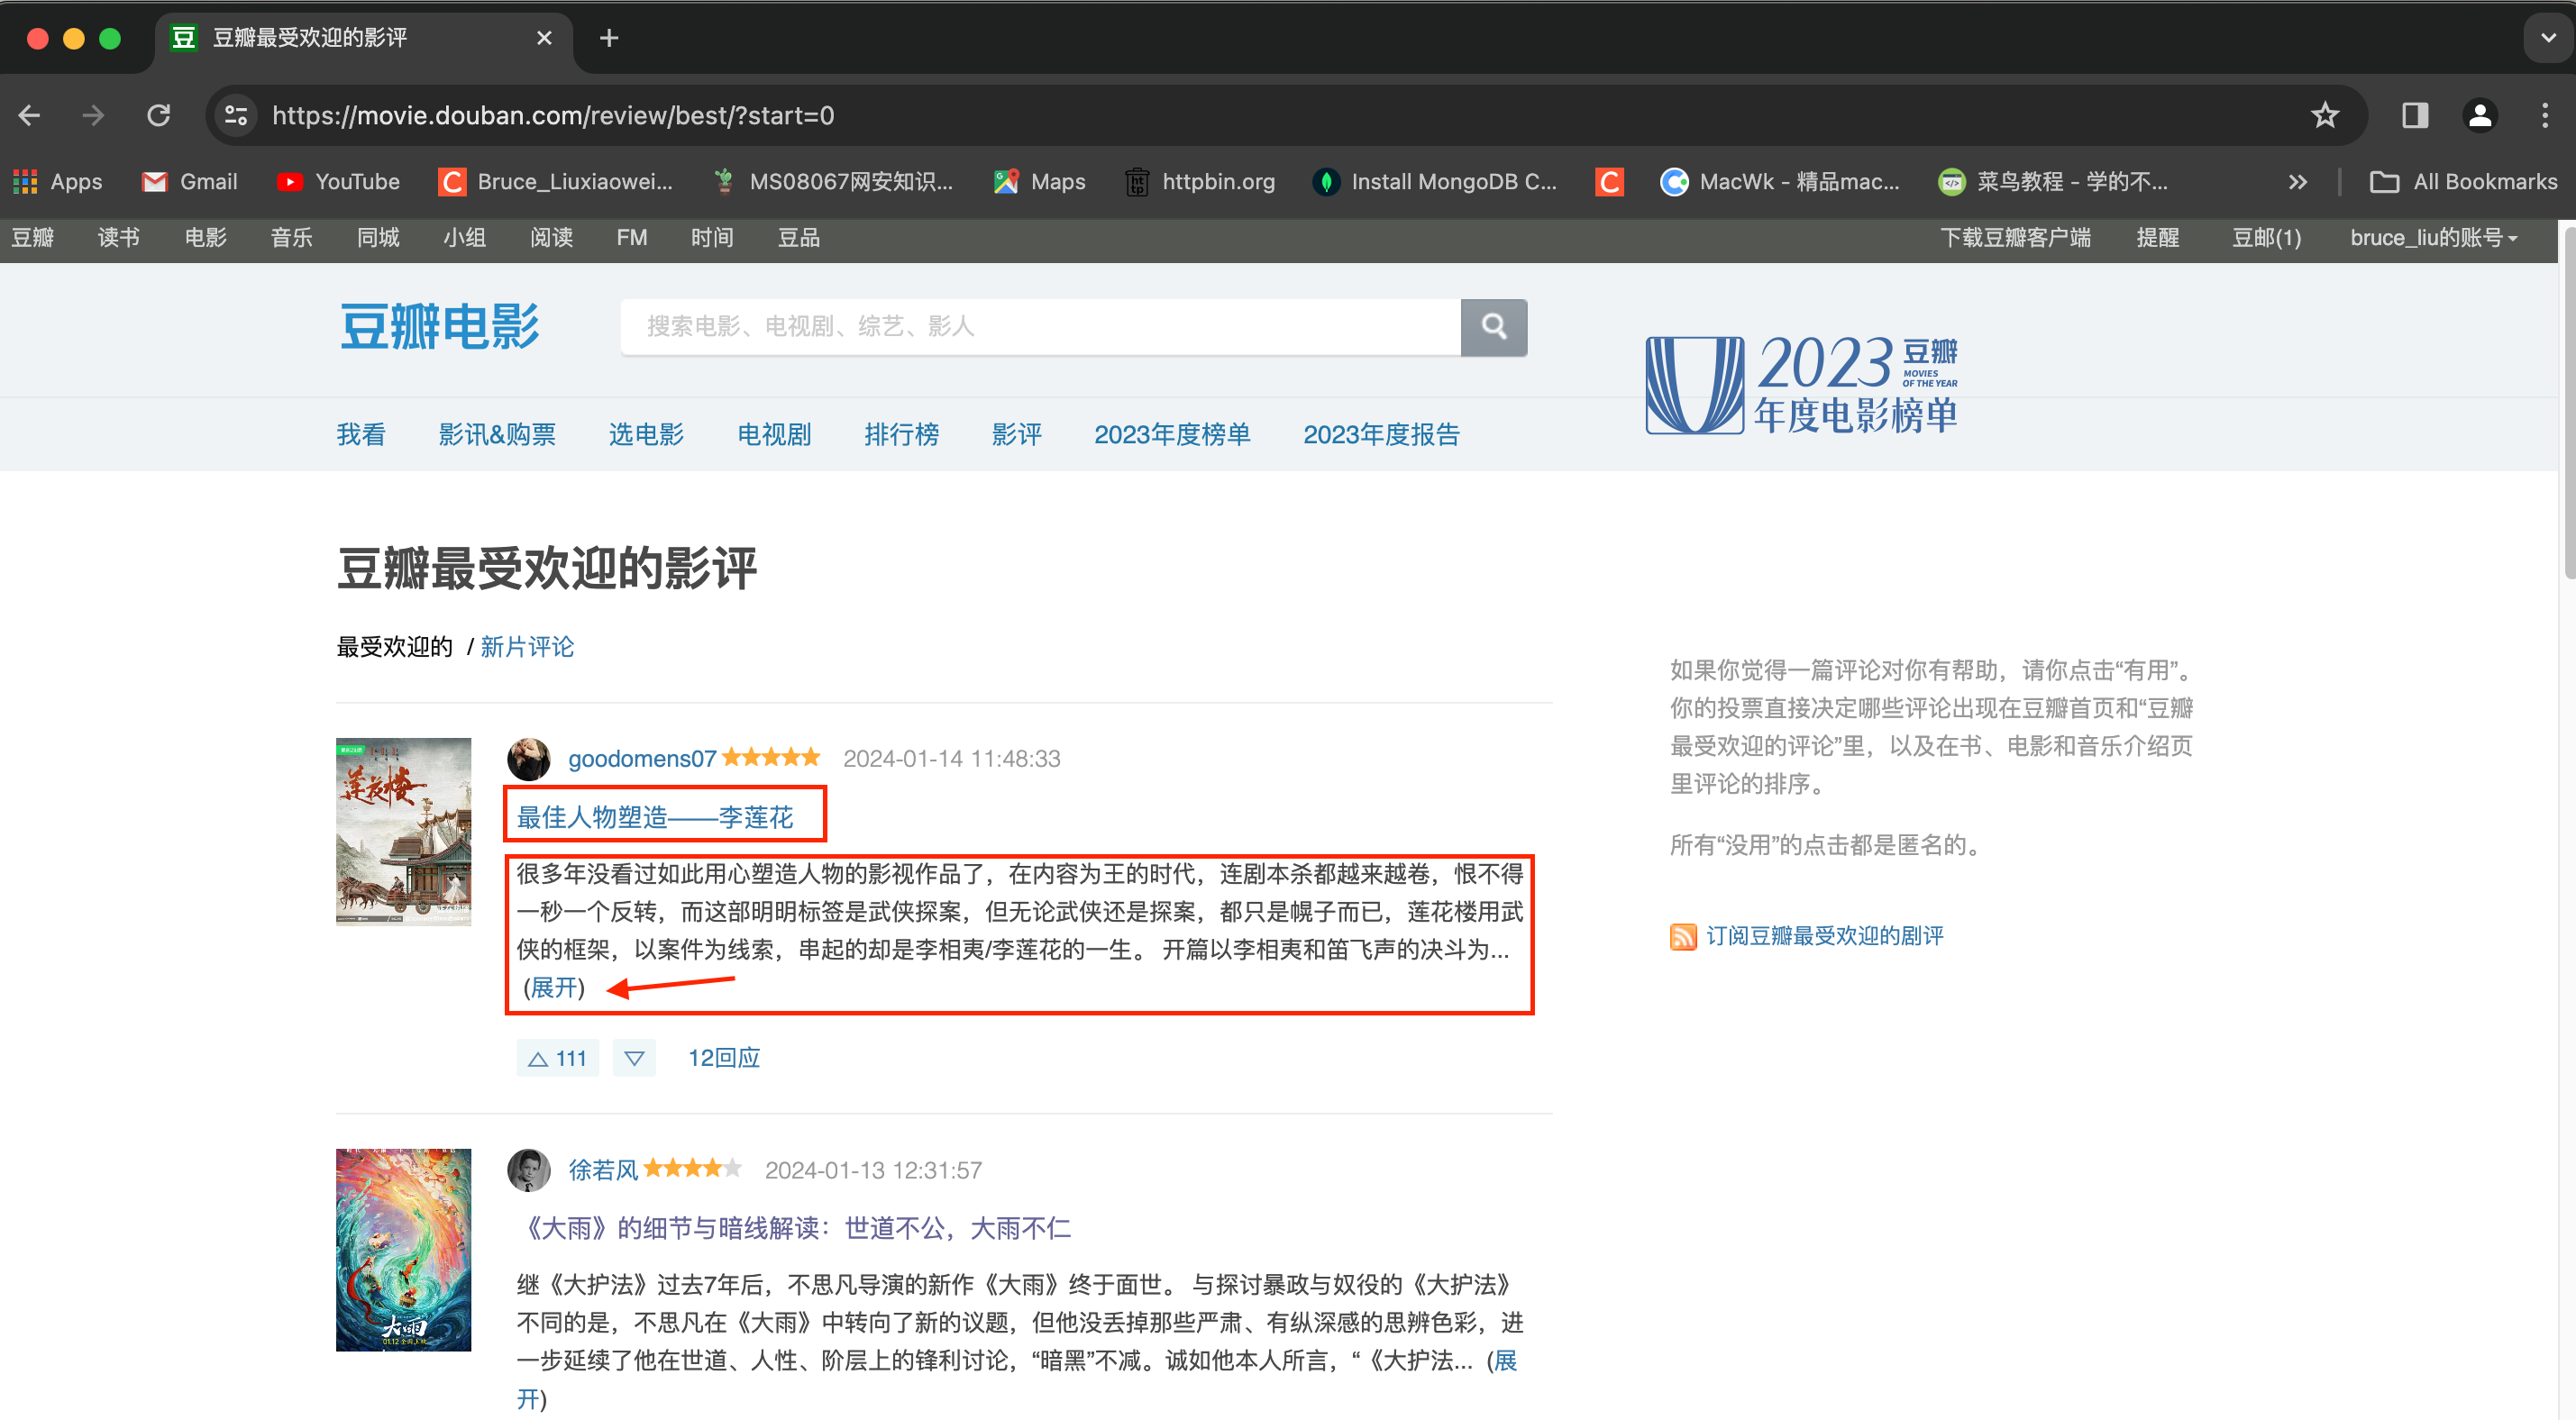Select the 电视剧 tab

click(x=774, y=434)
